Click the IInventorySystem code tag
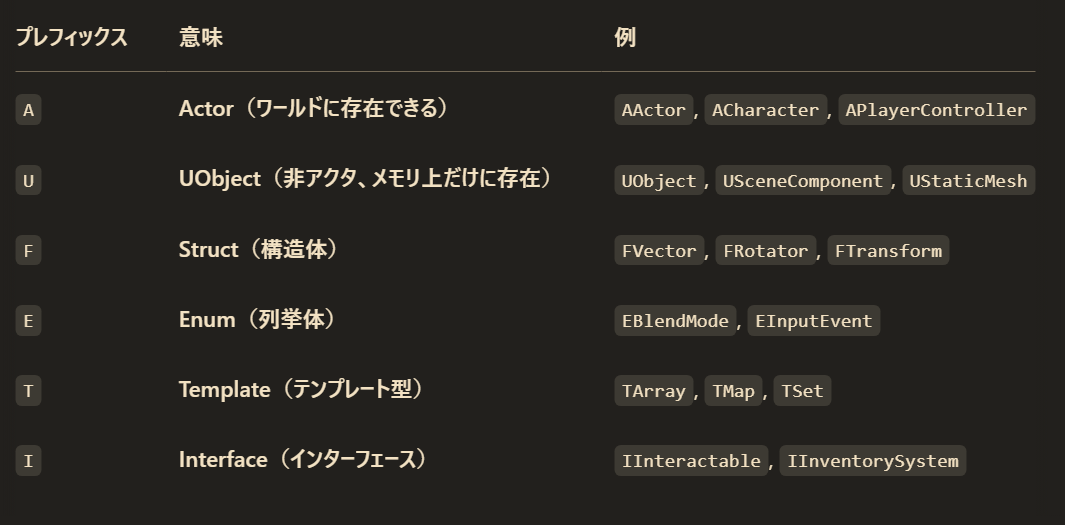This screenshot has width=1065, height=525. pyautogui.click(x=873, y=460)
